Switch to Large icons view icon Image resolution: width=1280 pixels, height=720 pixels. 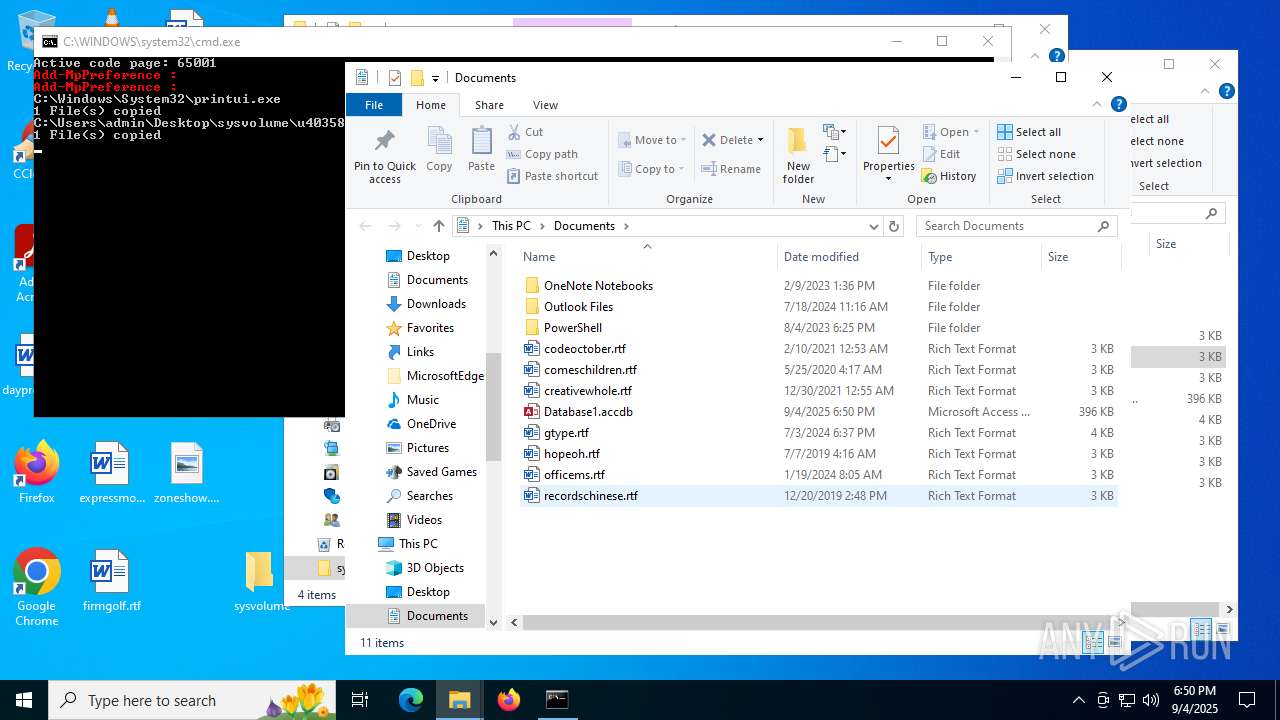click(x=1114, y=642)
